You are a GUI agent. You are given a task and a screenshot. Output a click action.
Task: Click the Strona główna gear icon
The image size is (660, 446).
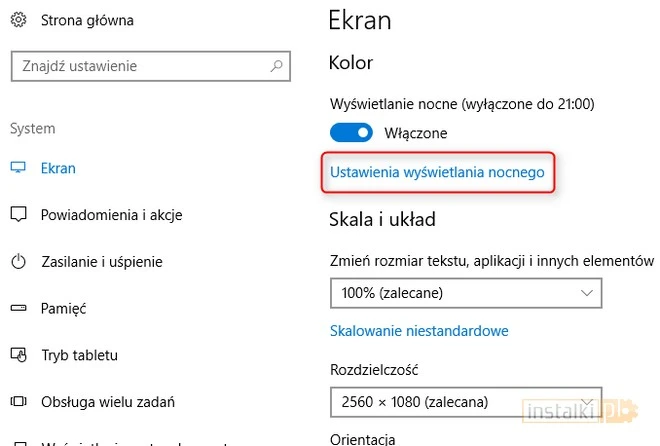tap(18, 20)
